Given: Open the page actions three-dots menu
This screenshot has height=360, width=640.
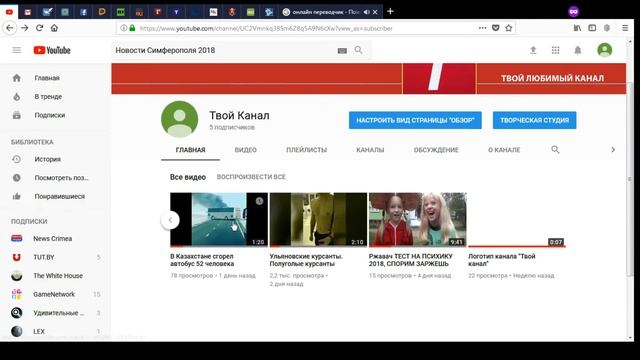Looking at the screenshot, I should (482, 28).
